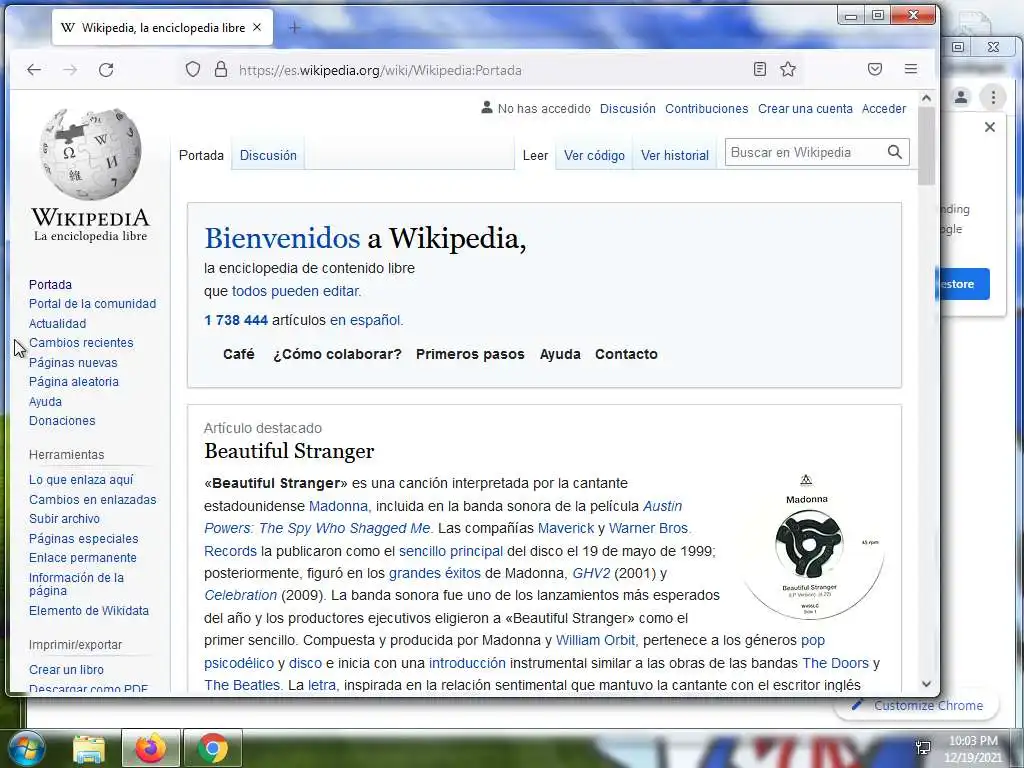Image resolution: width=1024 pixels, height=768 pixels.
Task: Open the Firefox hamburger menu
Action: (911, 69)
